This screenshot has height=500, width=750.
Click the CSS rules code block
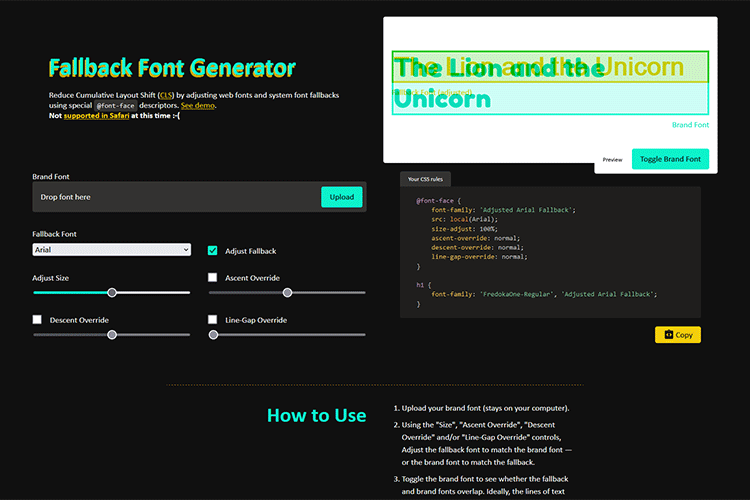[x=550, y=252]
